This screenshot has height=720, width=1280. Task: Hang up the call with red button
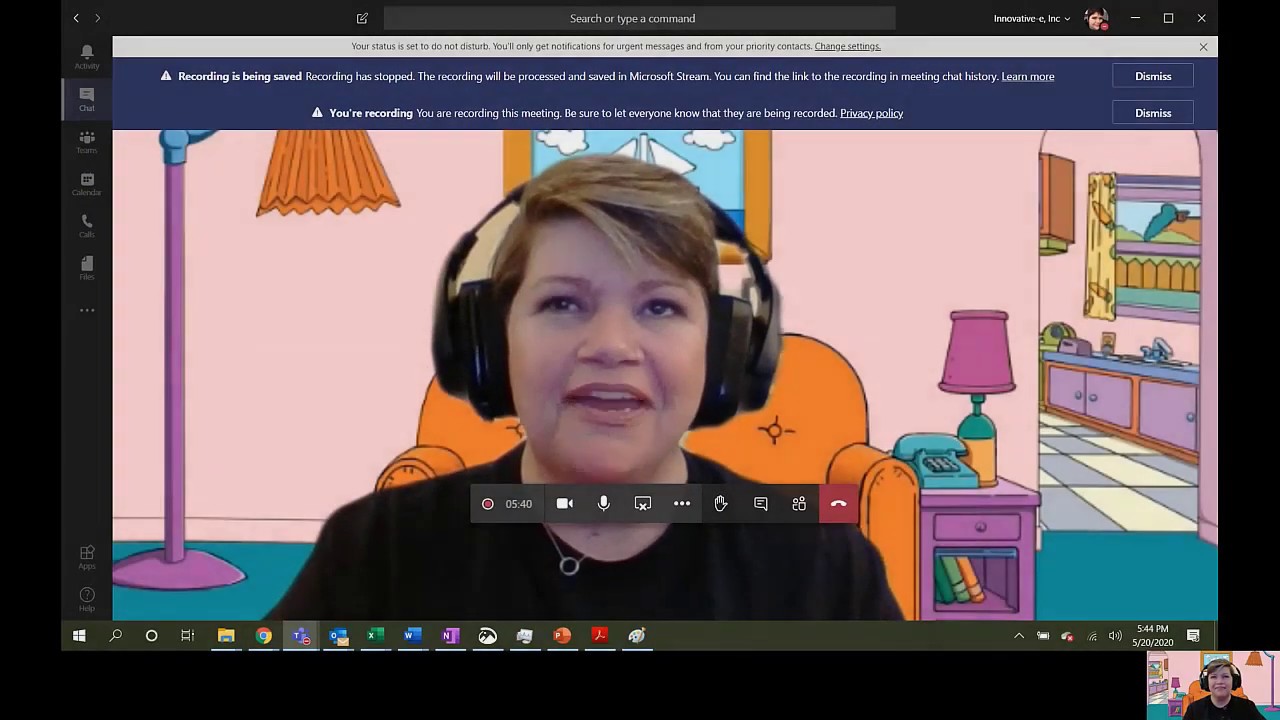[x=839, y=504]
